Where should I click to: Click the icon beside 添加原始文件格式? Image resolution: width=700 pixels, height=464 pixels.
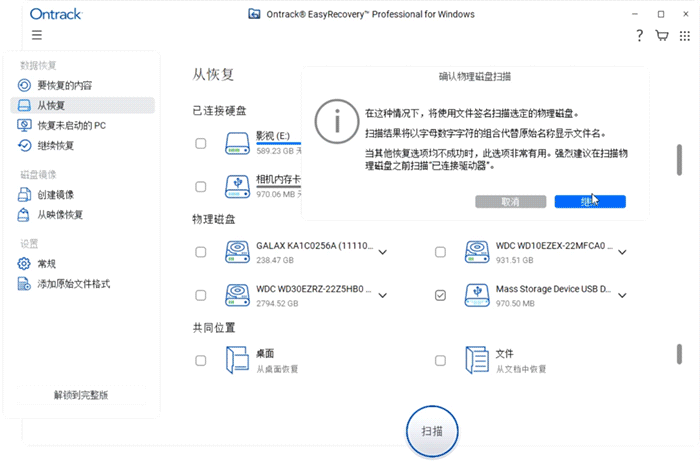pos(24,284)
